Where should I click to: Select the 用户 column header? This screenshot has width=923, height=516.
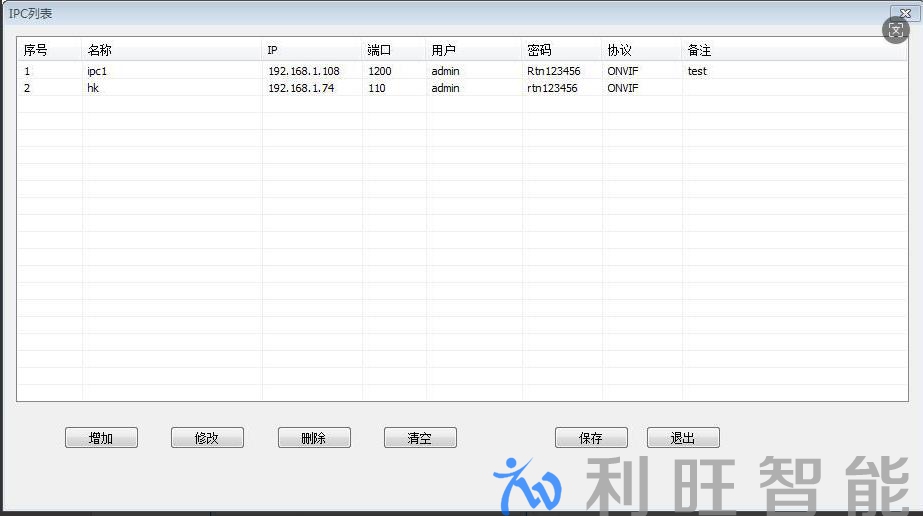click(x=473, y=50)
